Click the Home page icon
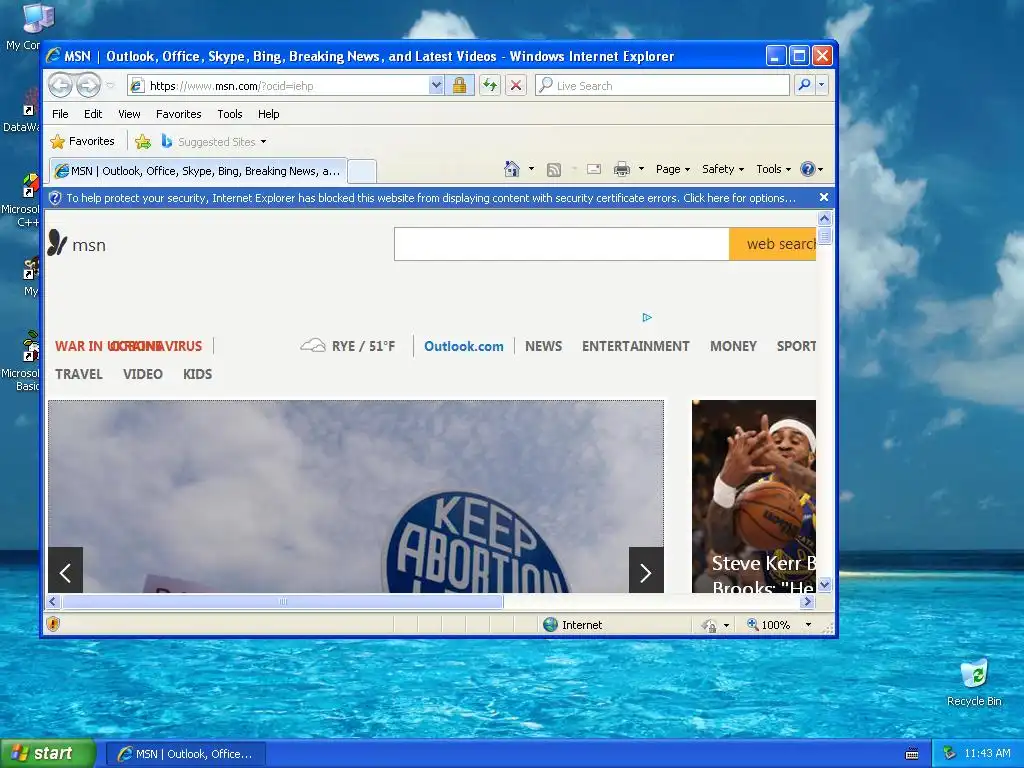Image resolution: width=1024 pixels, height=768 pixels. 511,169
